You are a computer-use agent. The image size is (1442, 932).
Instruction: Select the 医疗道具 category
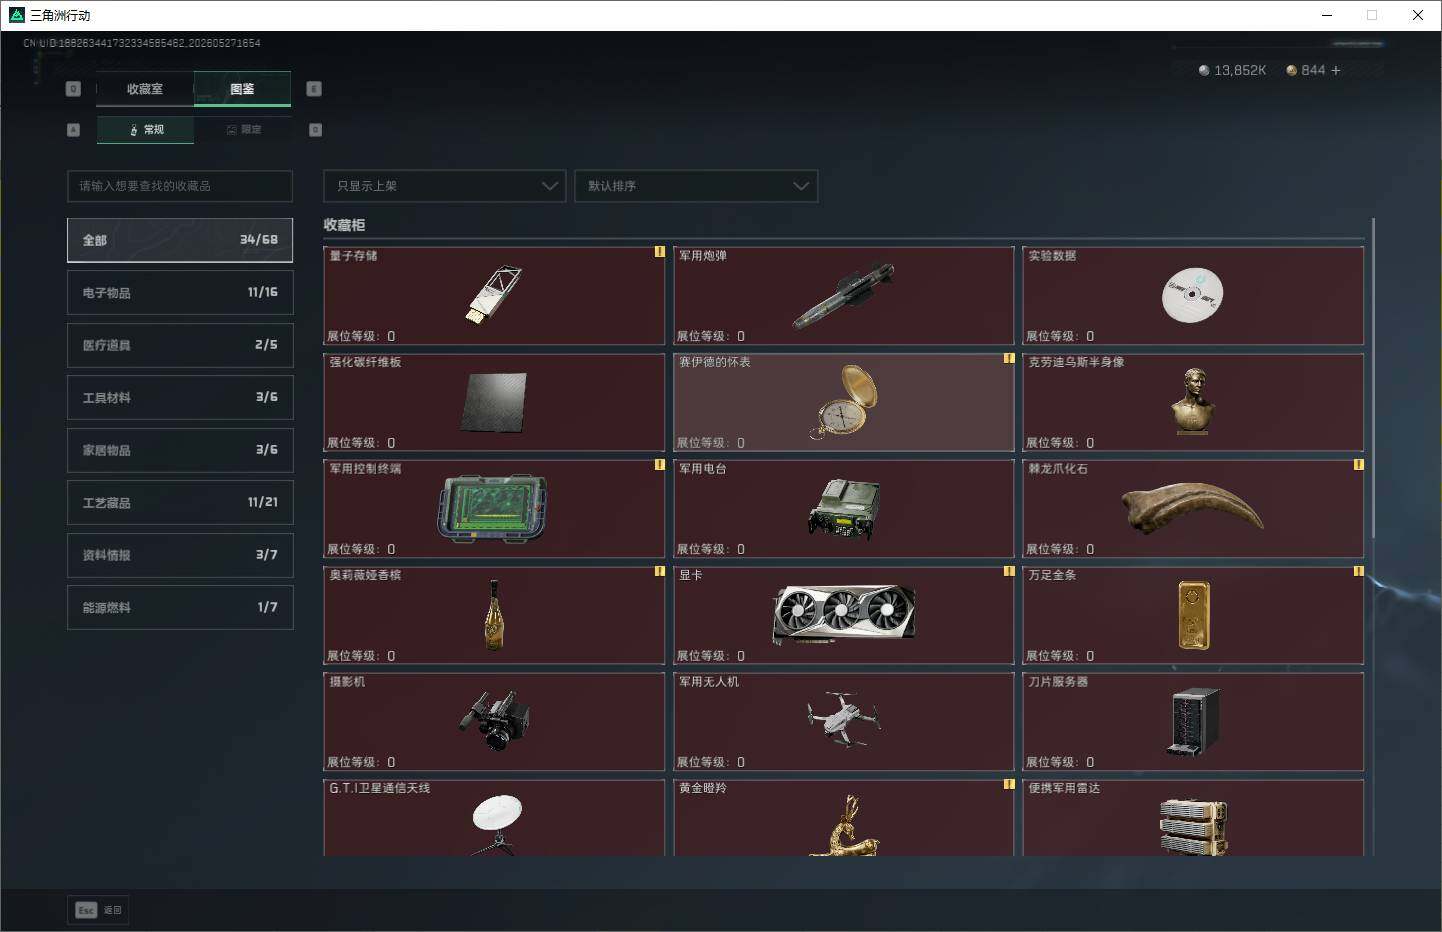coord(180,345)
